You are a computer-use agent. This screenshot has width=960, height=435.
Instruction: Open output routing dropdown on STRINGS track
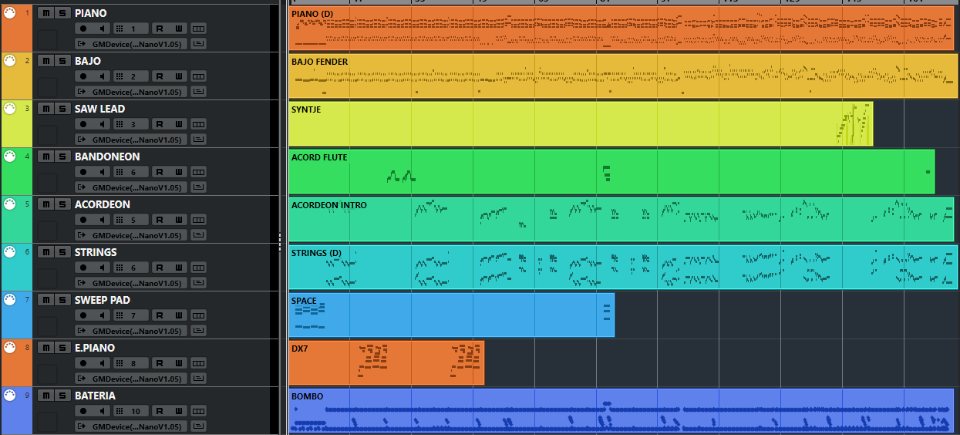[131, 282]
